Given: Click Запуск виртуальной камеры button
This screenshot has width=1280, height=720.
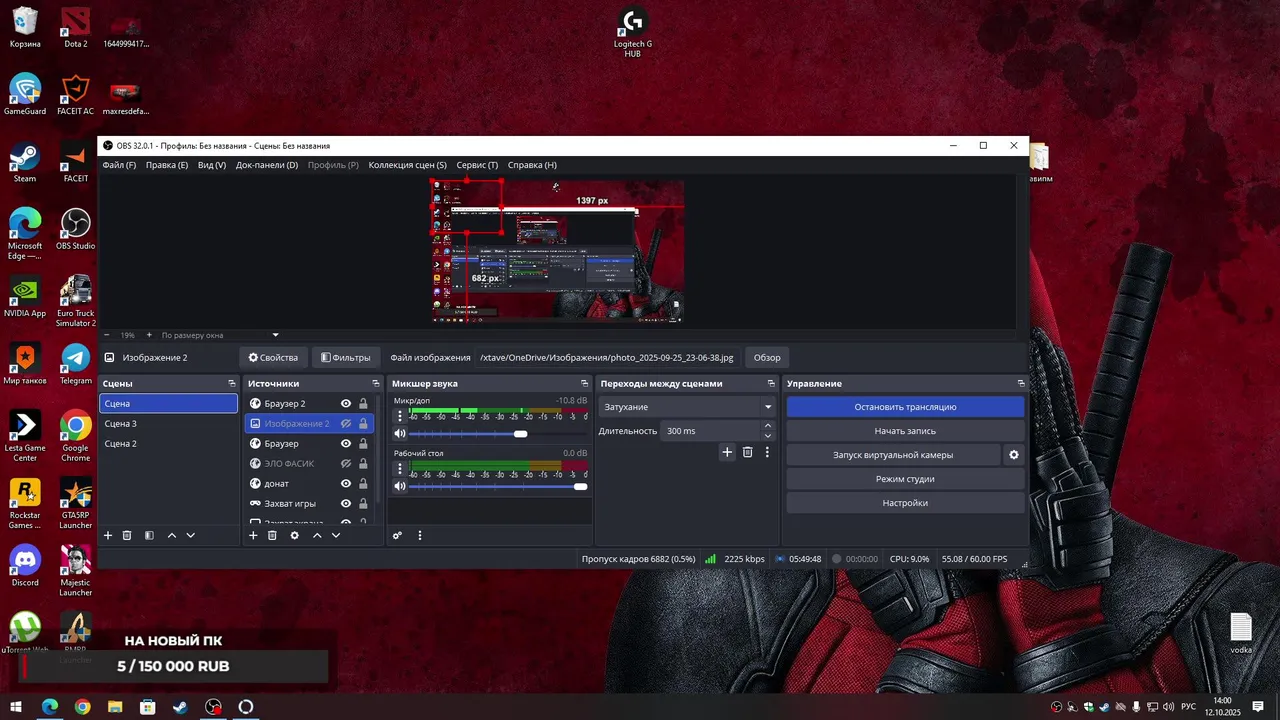Looking at the screenshot, I should (893, 455).
